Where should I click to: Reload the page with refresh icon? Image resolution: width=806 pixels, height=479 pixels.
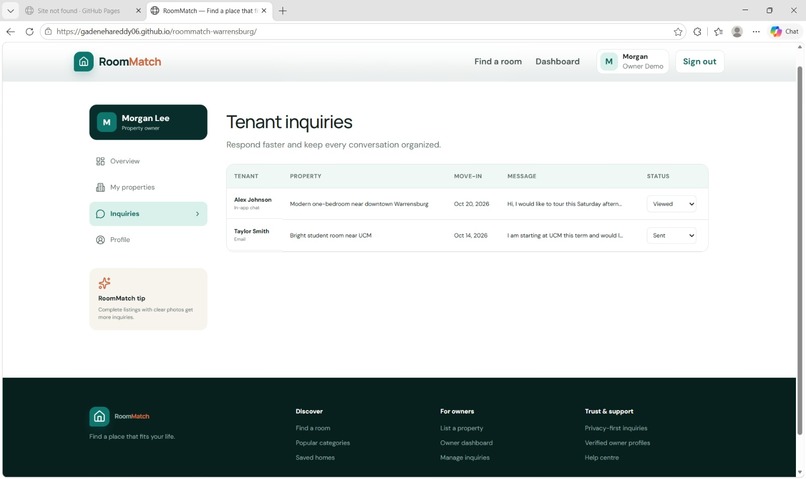point(29,31)
